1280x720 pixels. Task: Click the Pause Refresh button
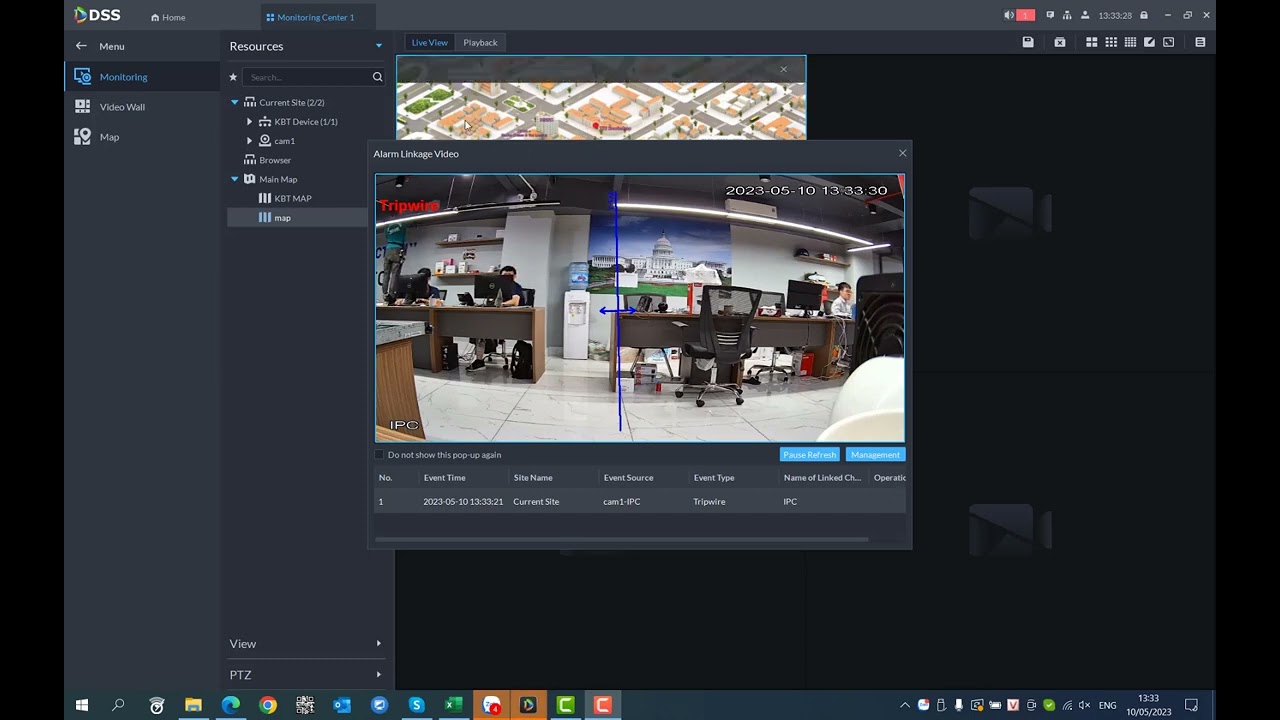pyautogui.click(x=809, y=455)
